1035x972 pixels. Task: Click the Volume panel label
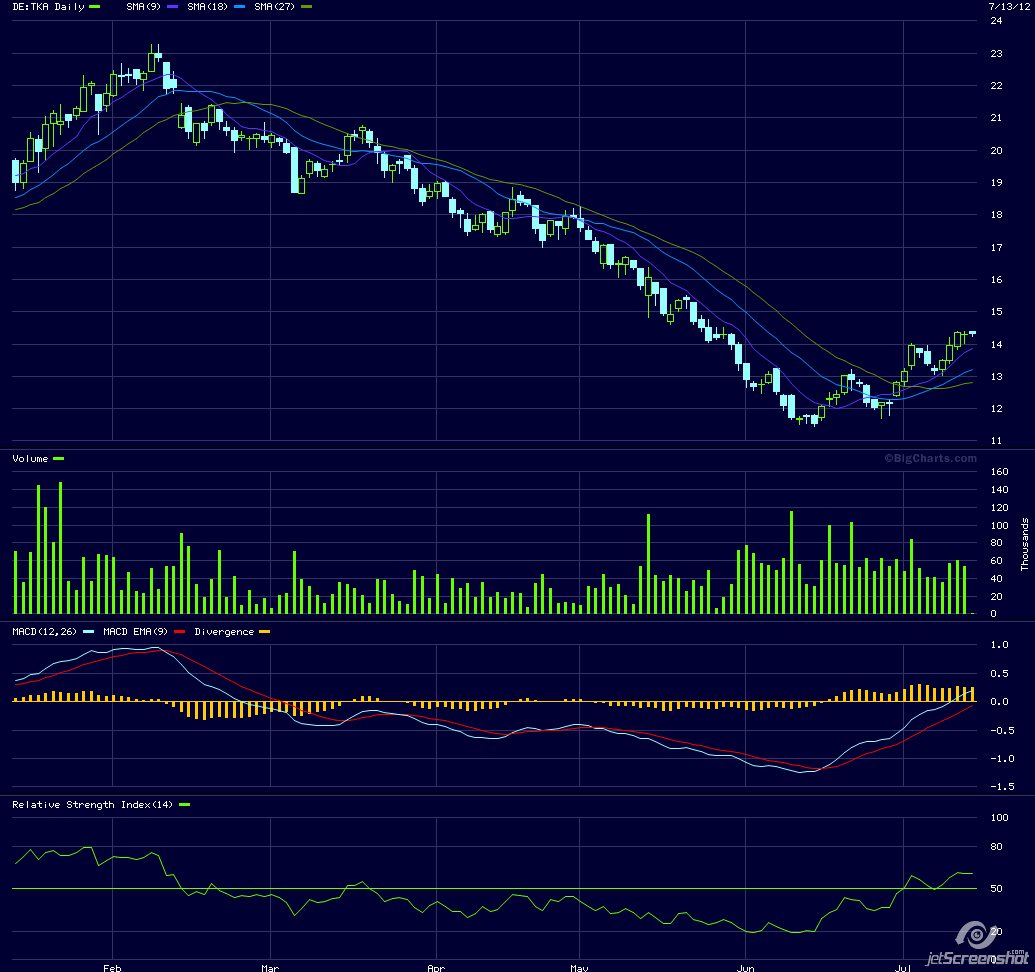tap(30, 459)
